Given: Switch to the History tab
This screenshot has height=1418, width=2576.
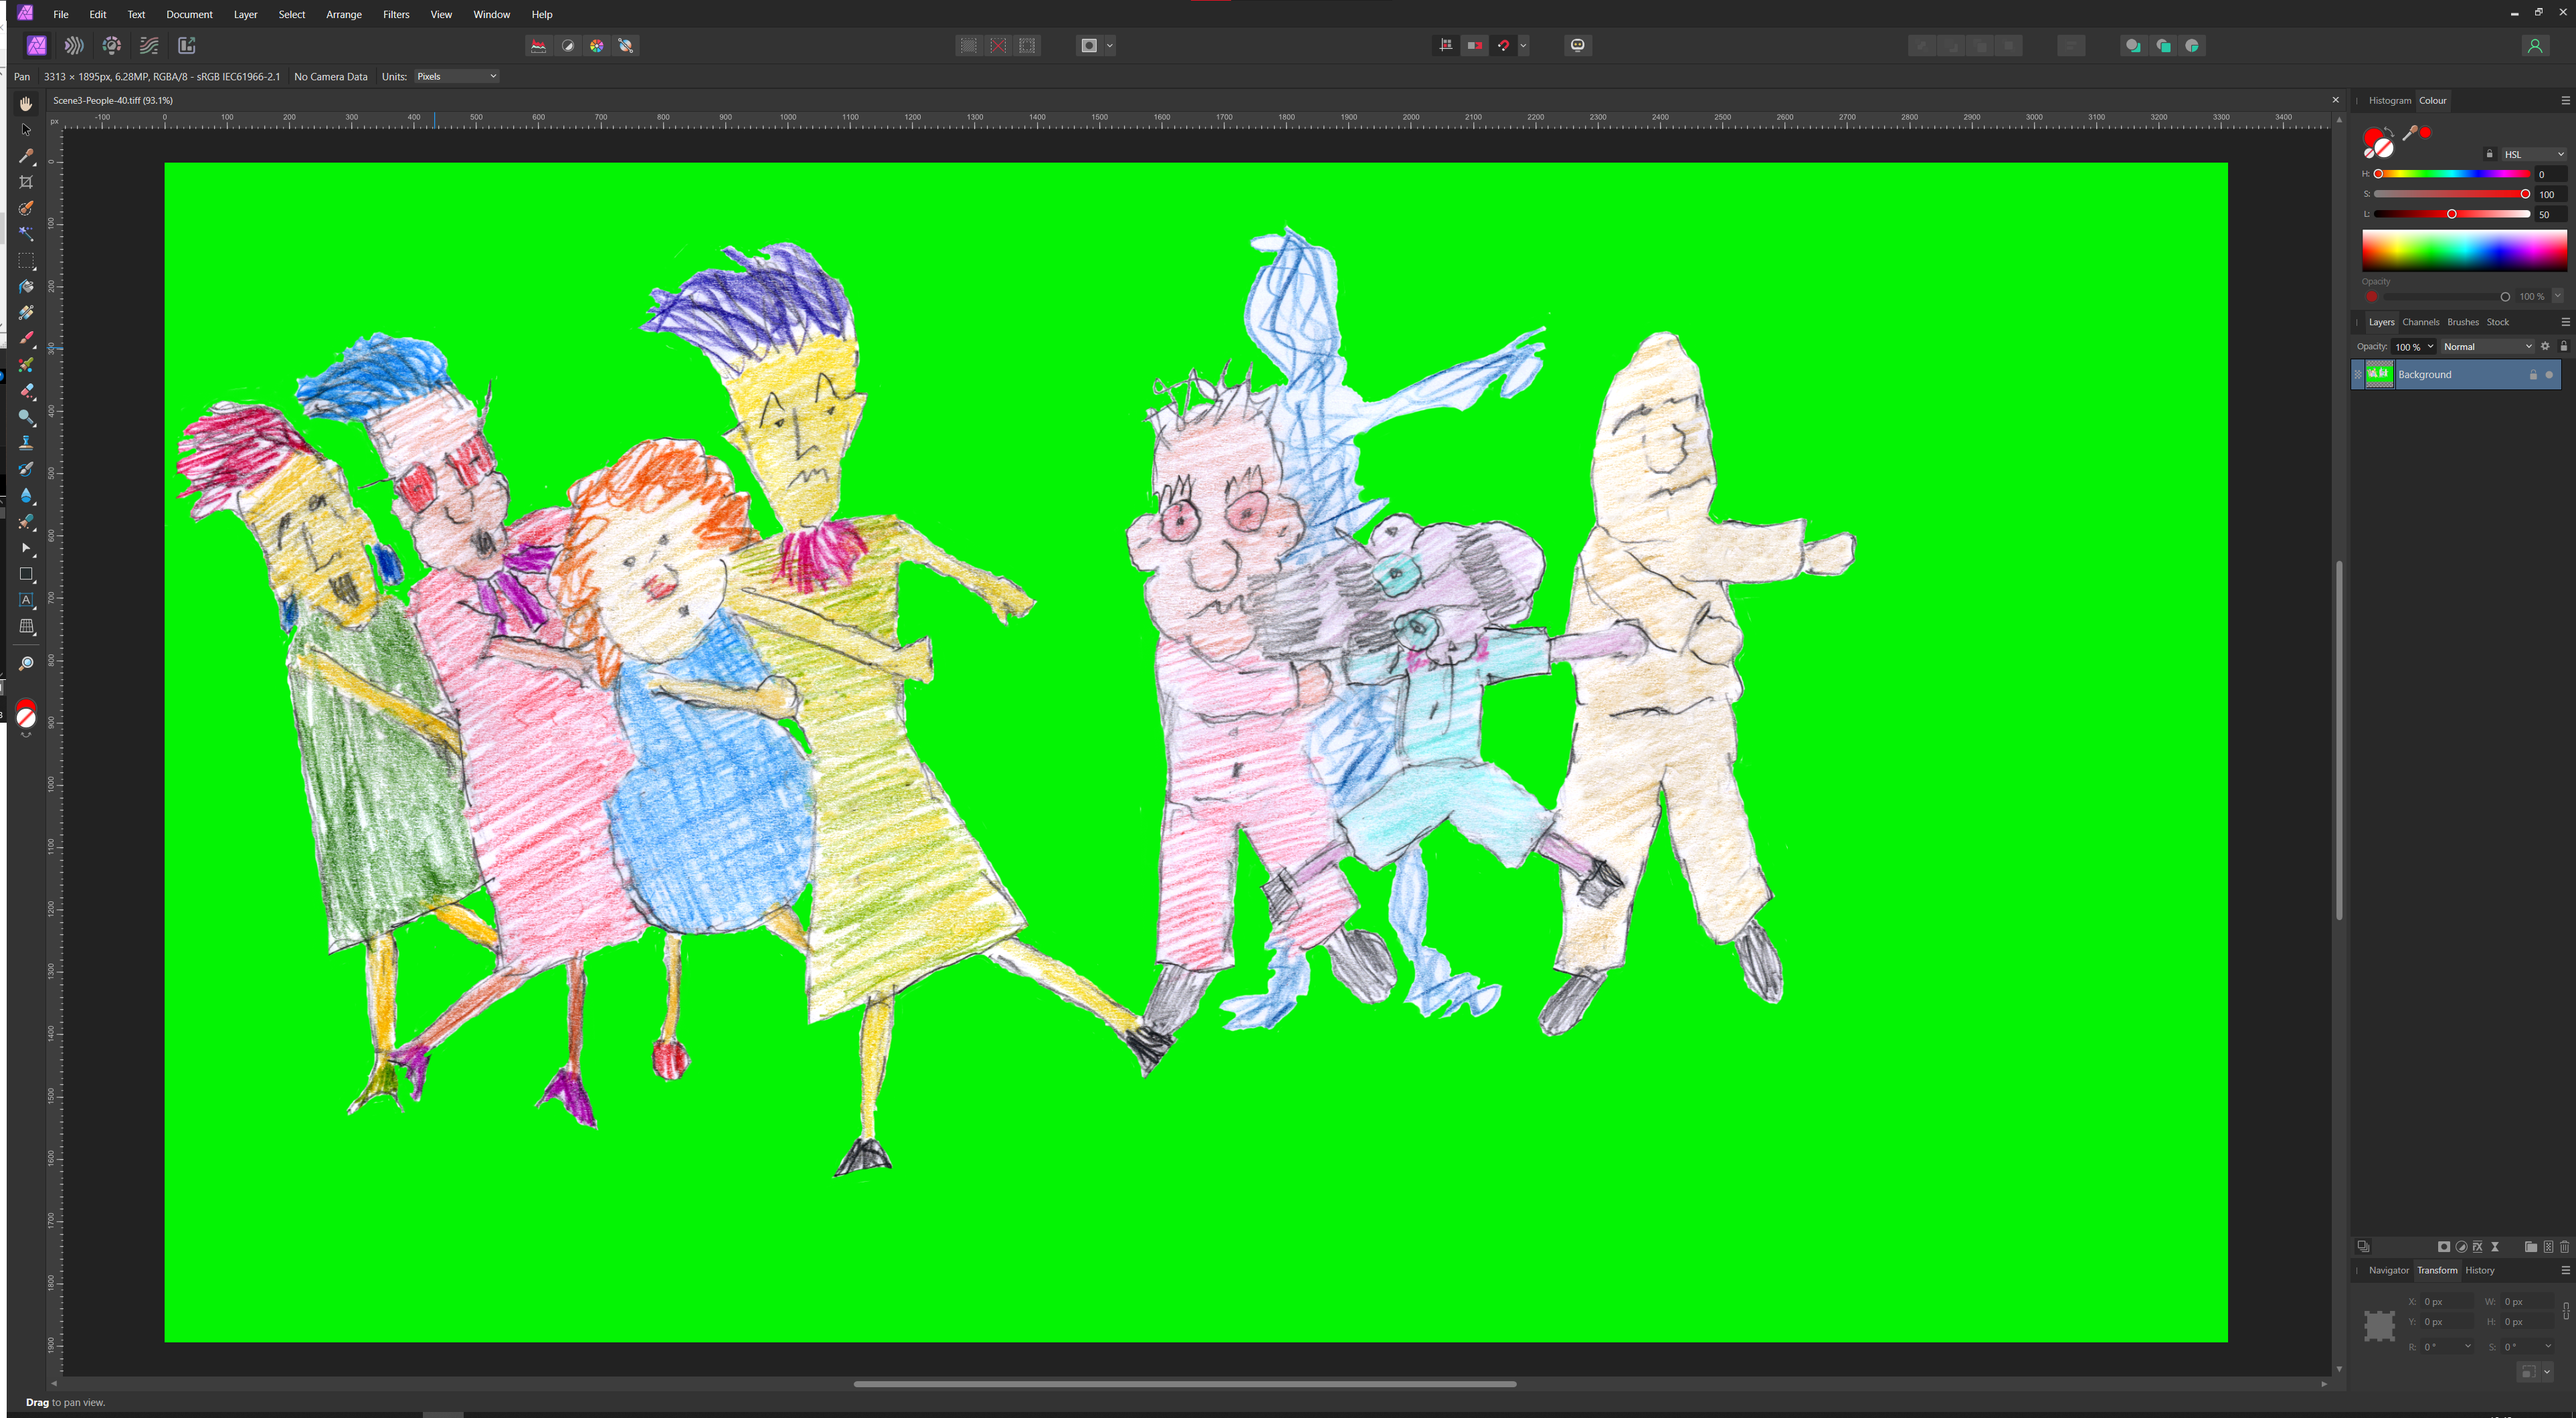Looking at the screenshot, I should point(2480,1270).
